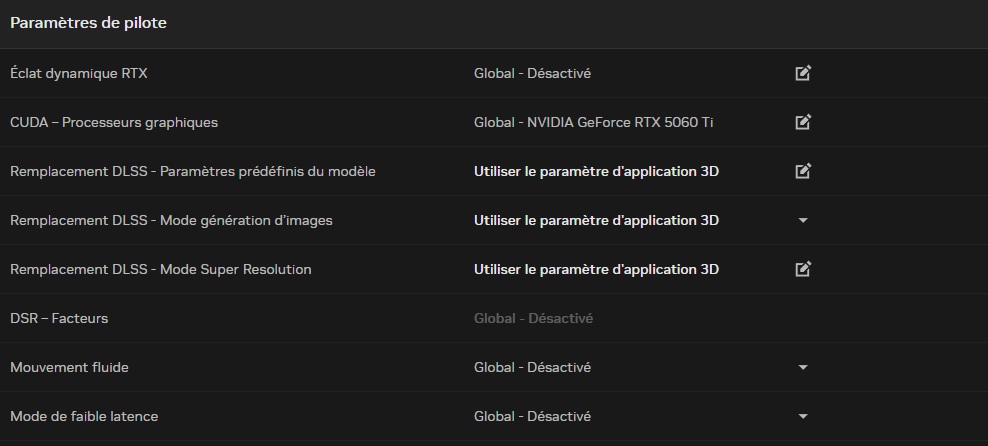Image resolution: width=988 pixels, height=446 pixels.
Task: Select the 'Mode de faible latence' label
Action: pos(84,416)
